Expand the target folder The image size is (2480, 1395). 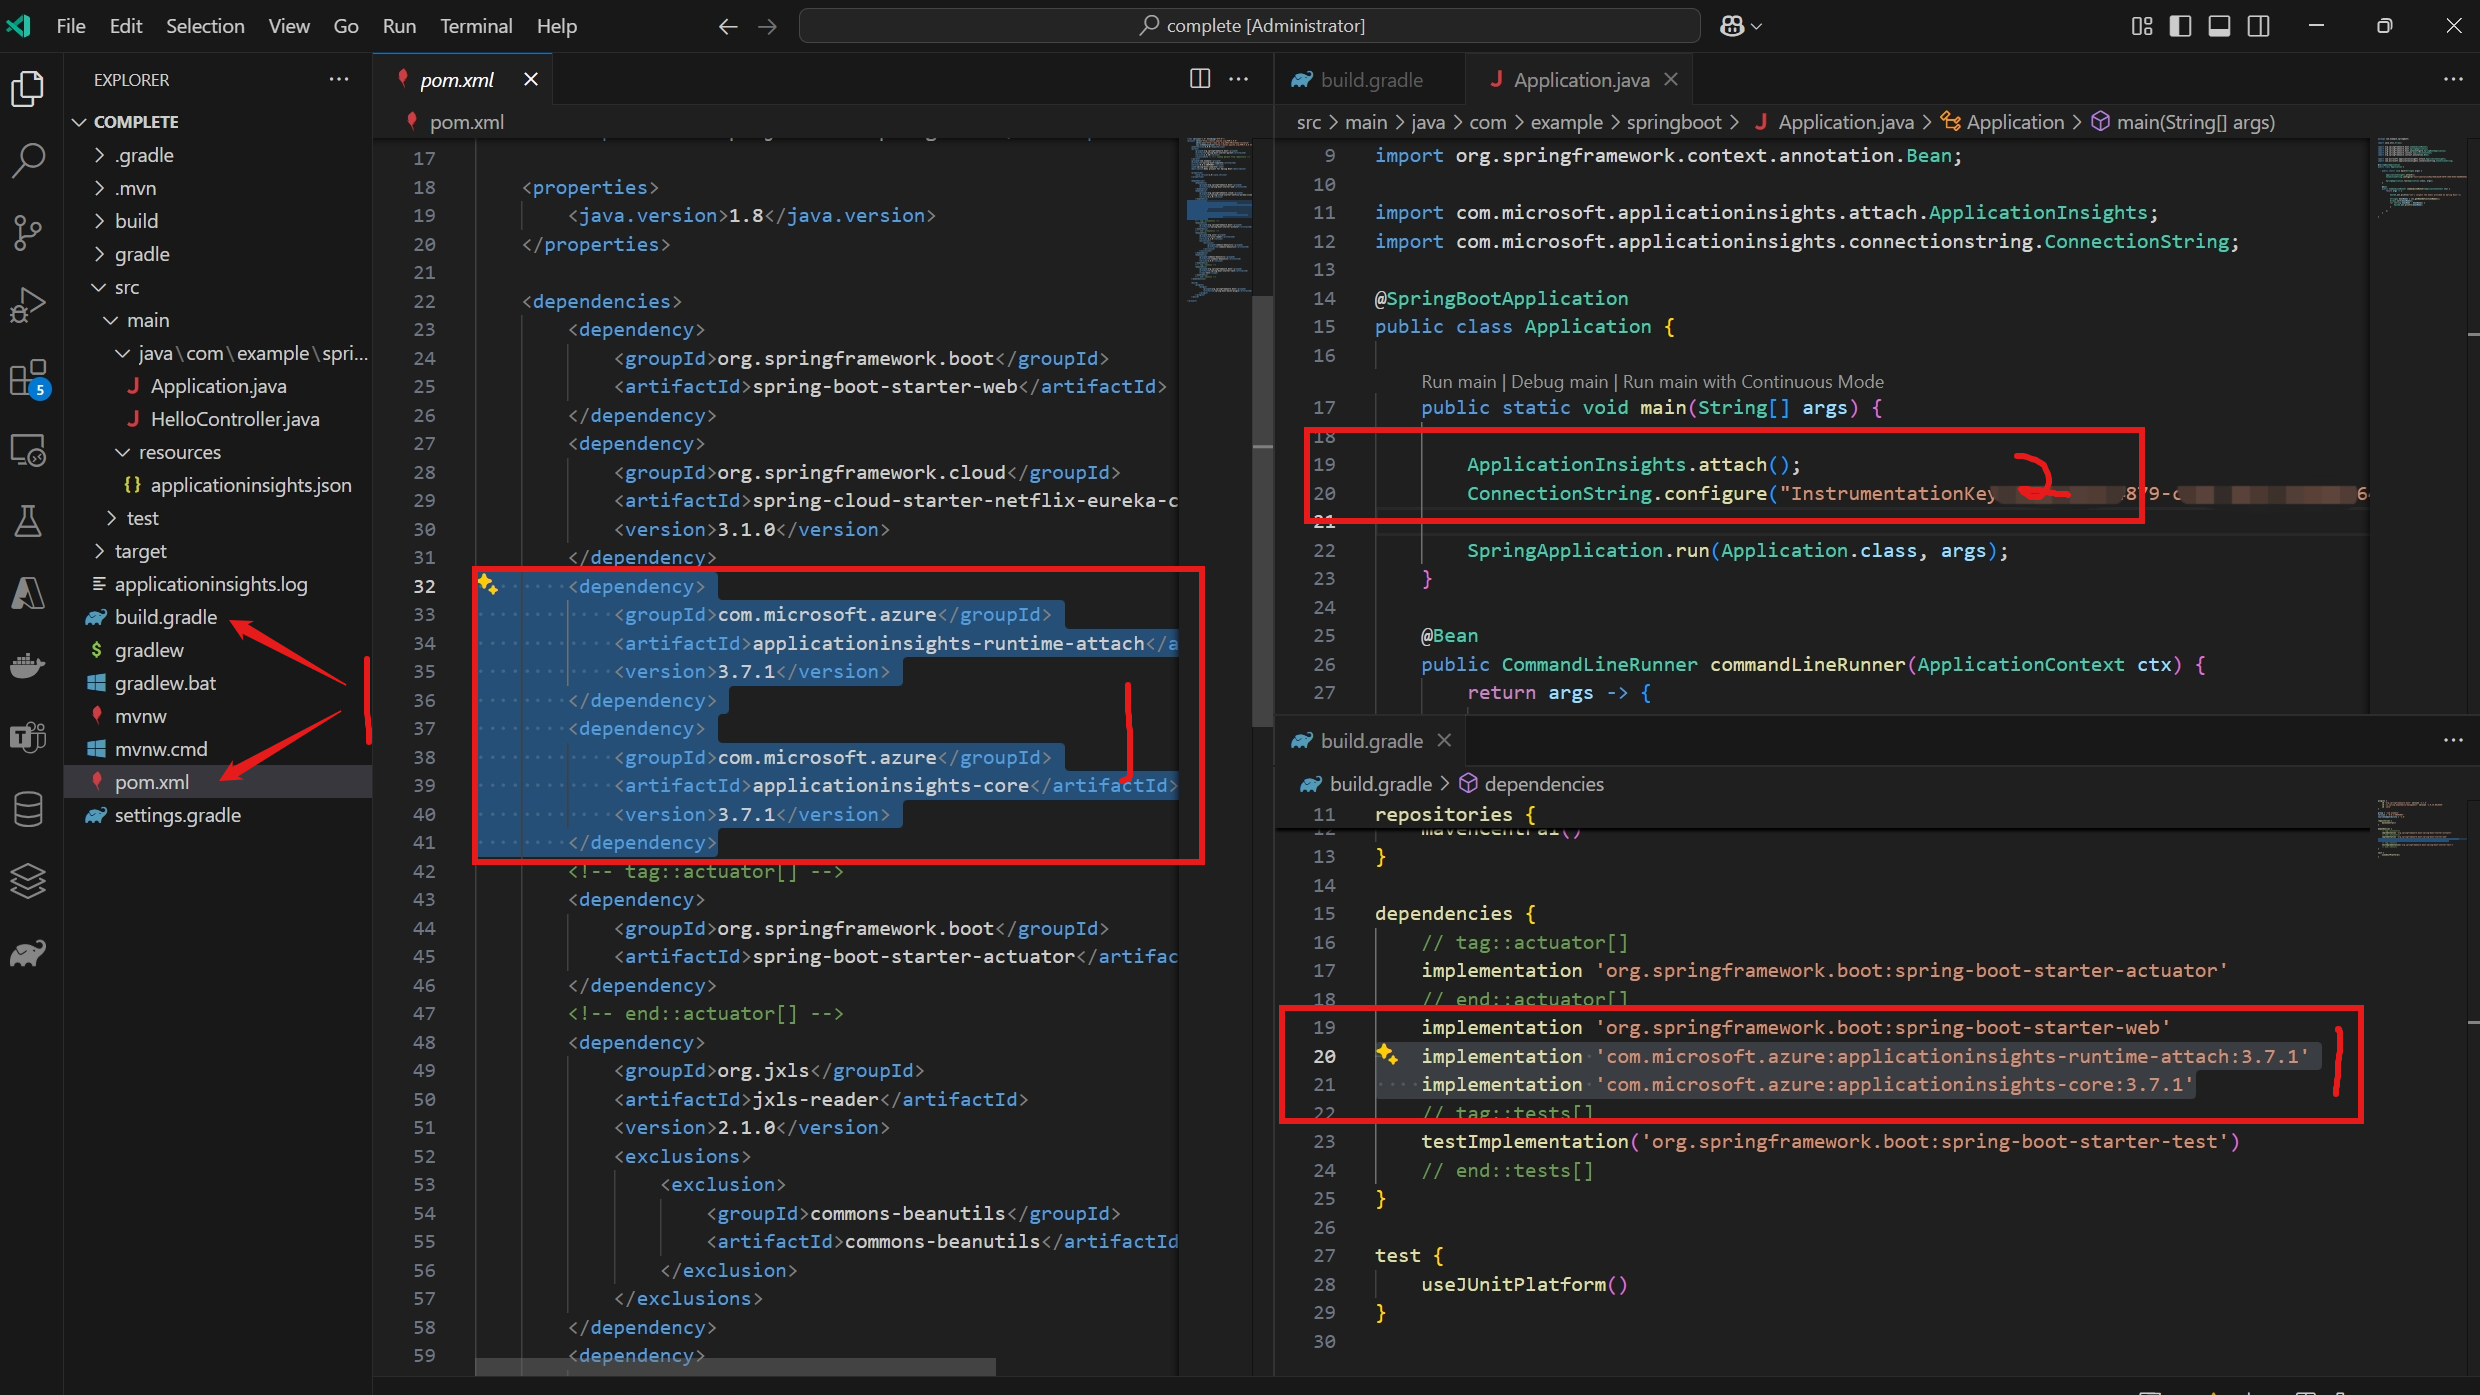click(140, 551)
